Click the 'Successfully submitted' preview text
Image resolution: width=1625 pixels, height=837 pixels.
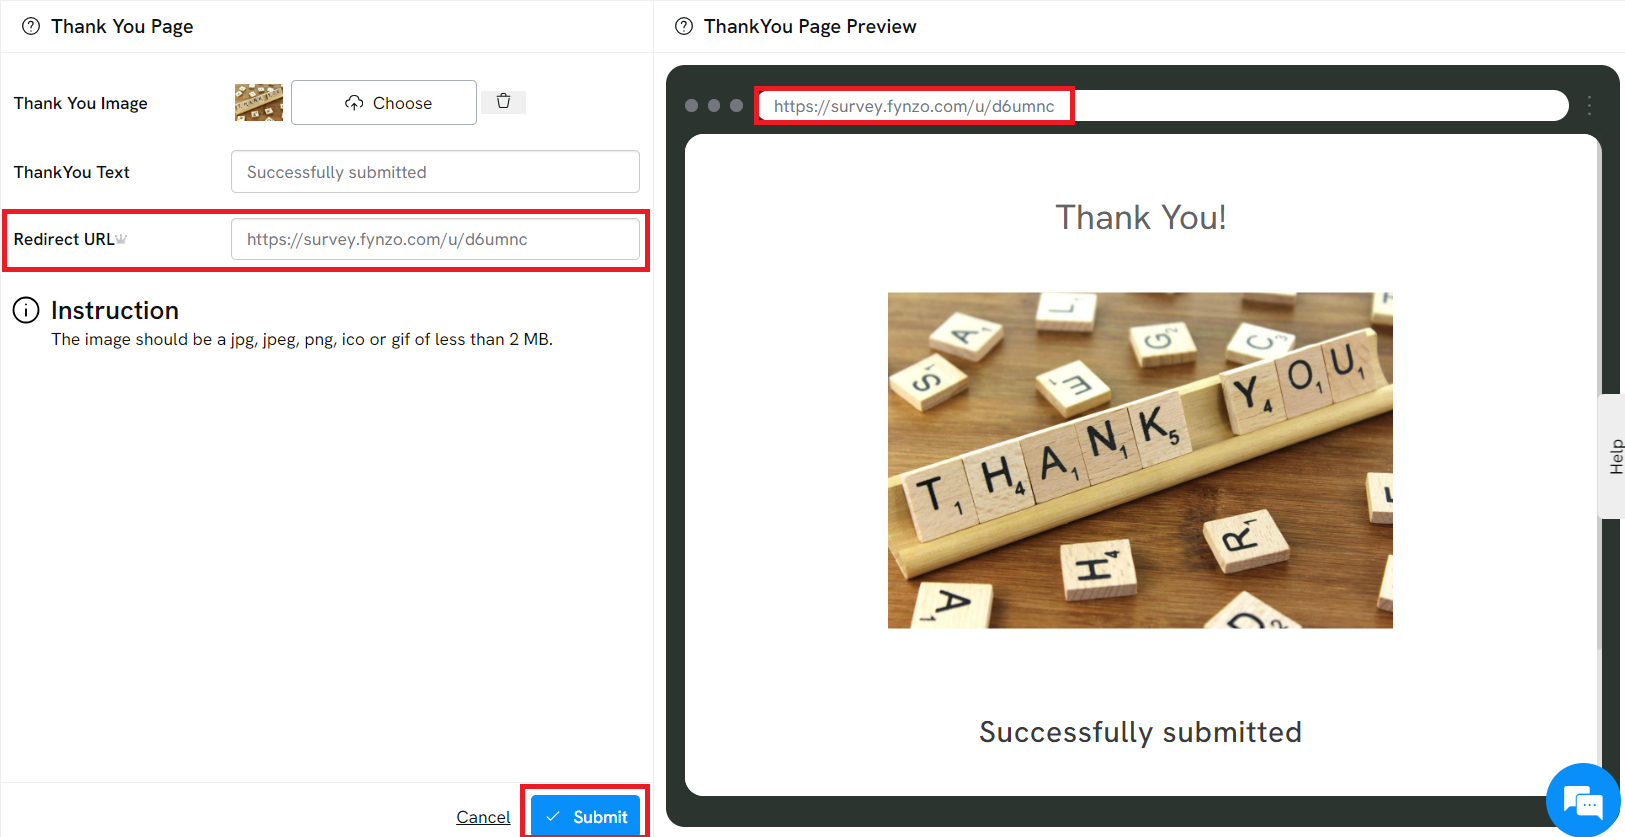click(x=1140, y=732)
